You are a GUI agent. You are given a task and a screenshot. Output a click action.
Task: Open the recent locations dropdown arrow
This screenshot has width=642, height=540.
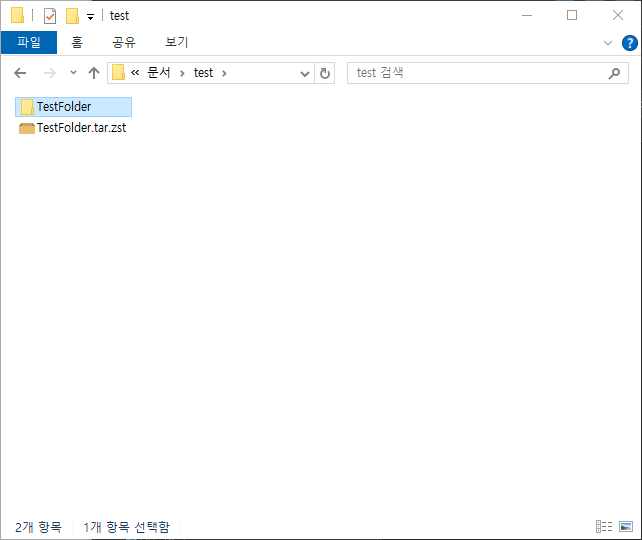(73, 73)
